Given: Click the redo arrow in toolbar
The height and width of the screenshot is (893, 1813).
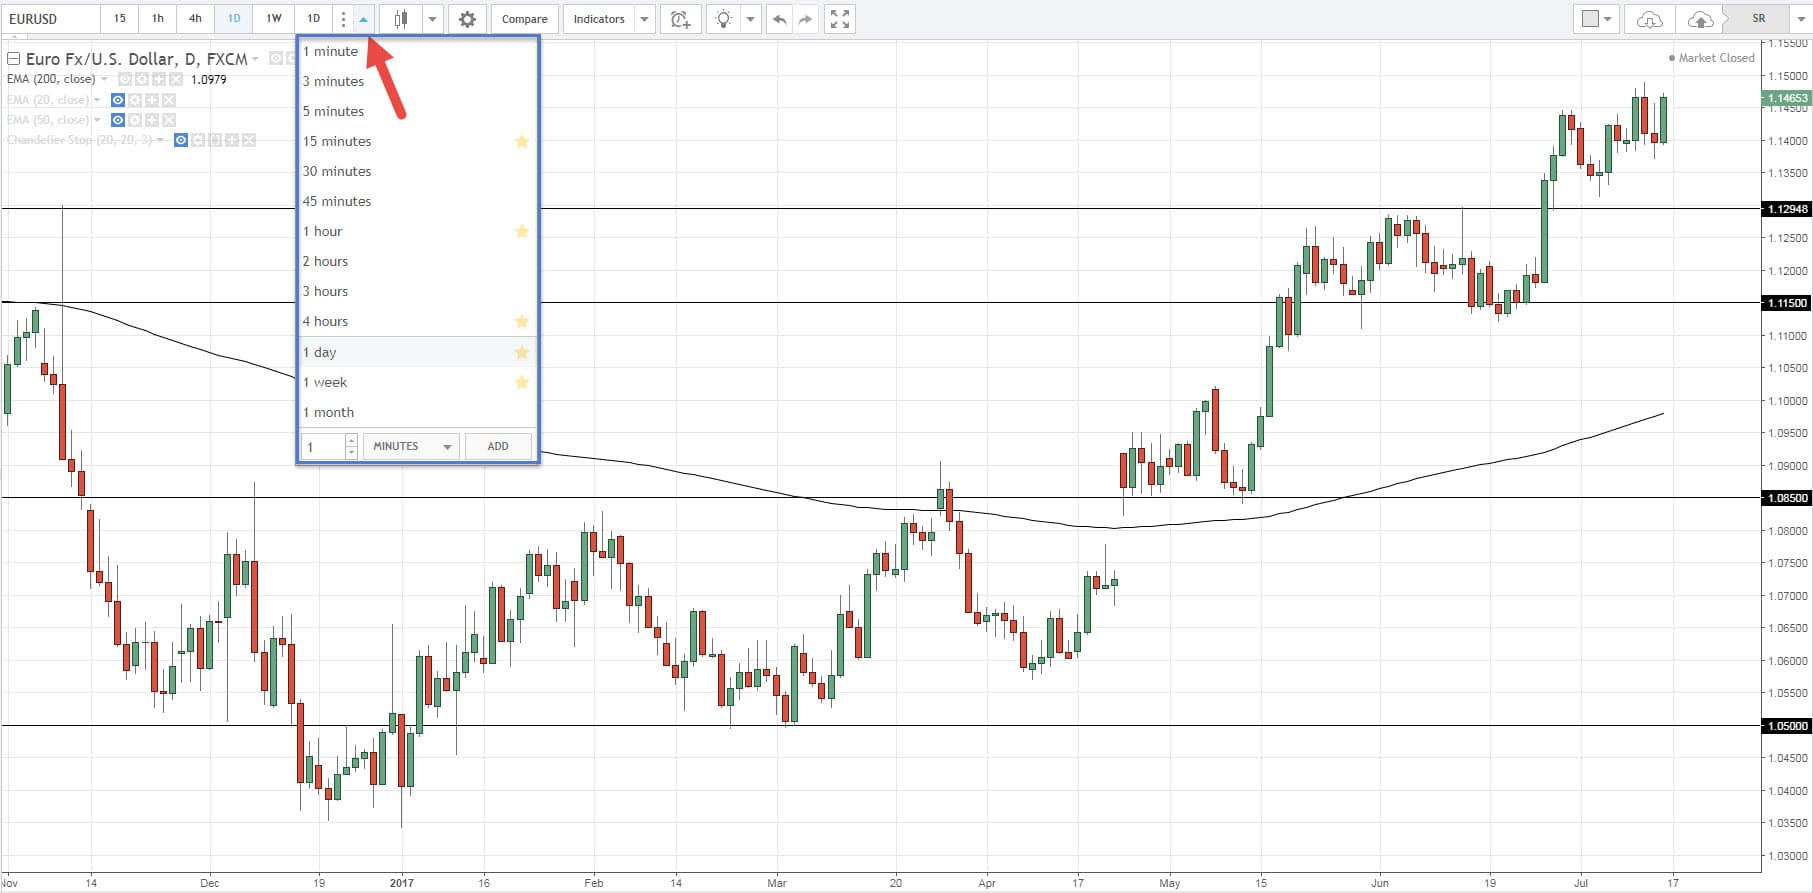Looking at the screenshot, I should coord(805,19).
